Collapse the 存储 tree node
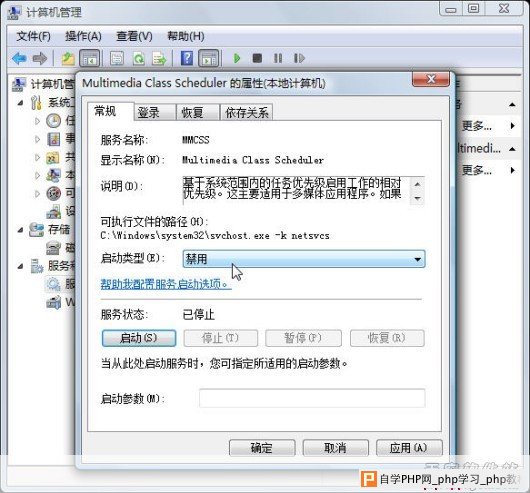Image resolution: width=530 pixels, height=493 pixels. pos(21,230)
